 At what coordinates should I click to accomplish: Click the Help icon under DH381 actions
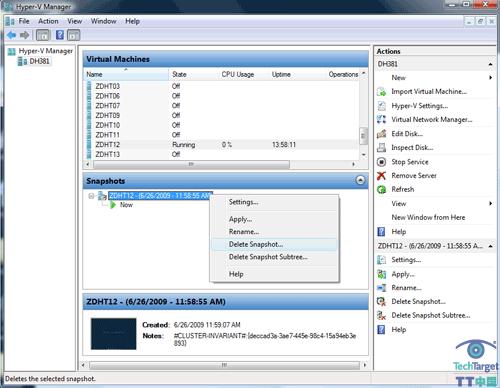click(381, 232)
